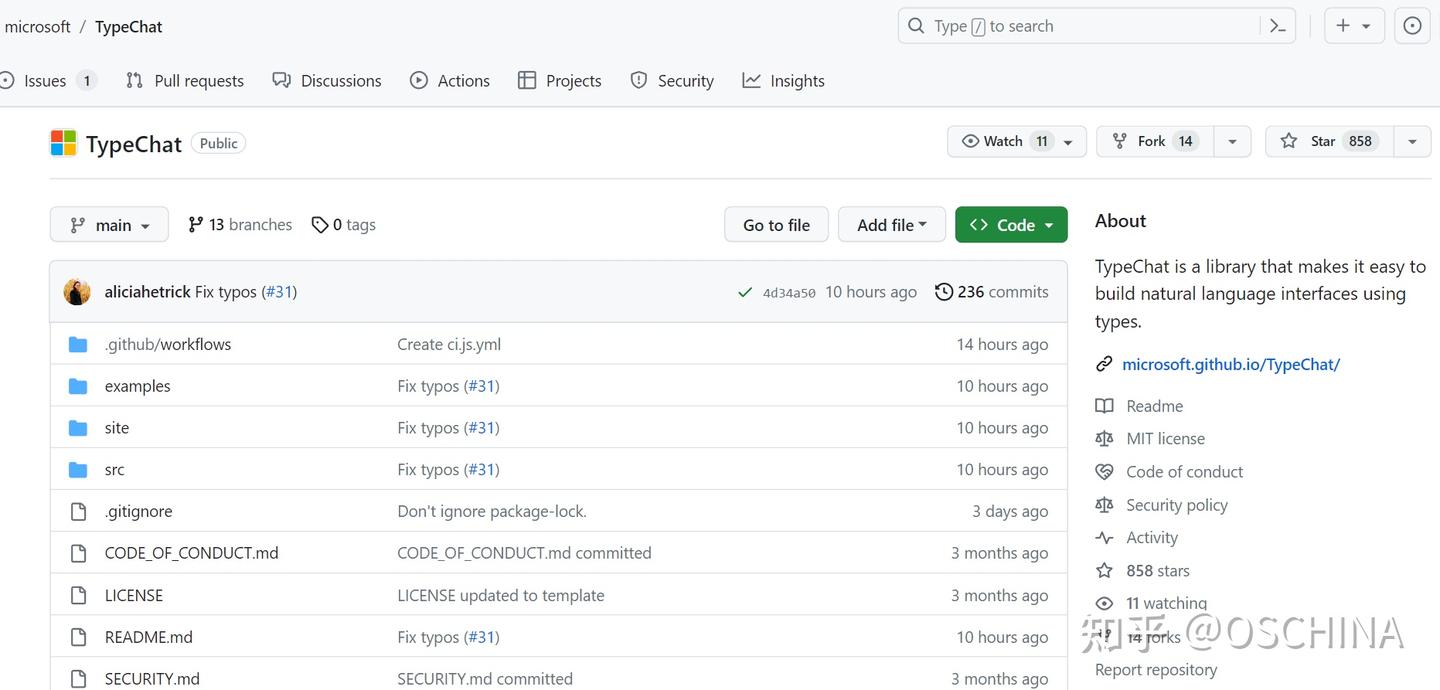Switch to the Pull requests tab
The height and width of the screenshot is (690, 1440).
(185, 81)
